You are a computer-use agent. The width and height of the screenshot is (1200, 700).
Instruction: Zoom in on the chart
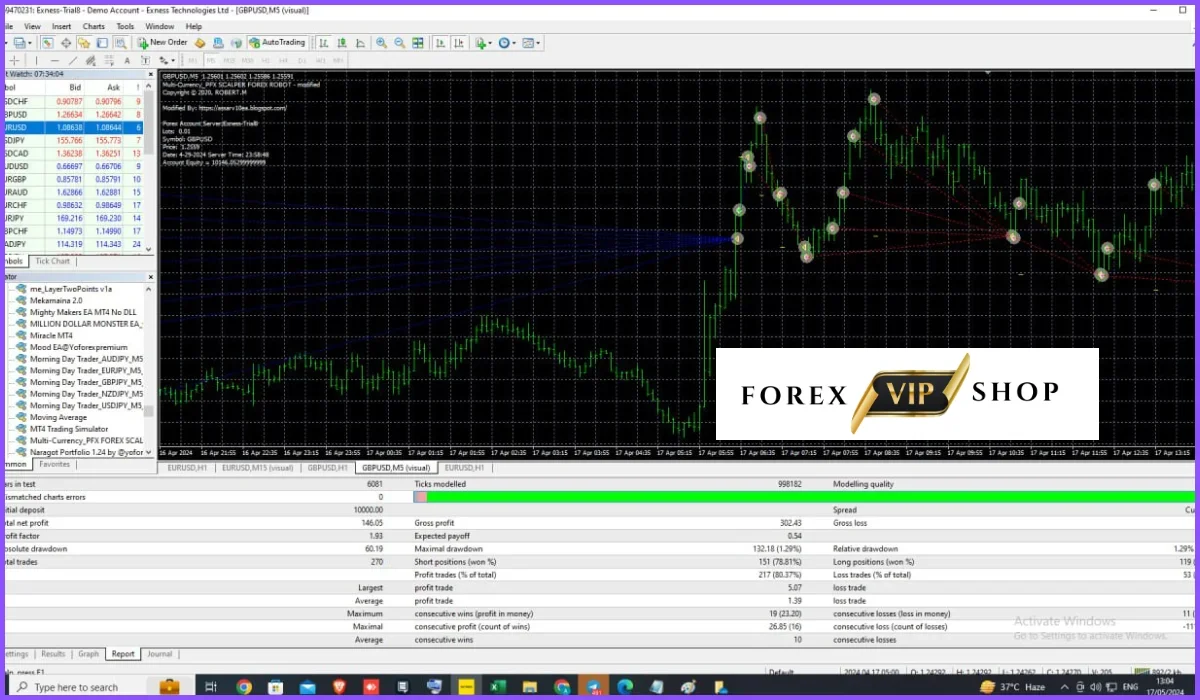[381, 43]
